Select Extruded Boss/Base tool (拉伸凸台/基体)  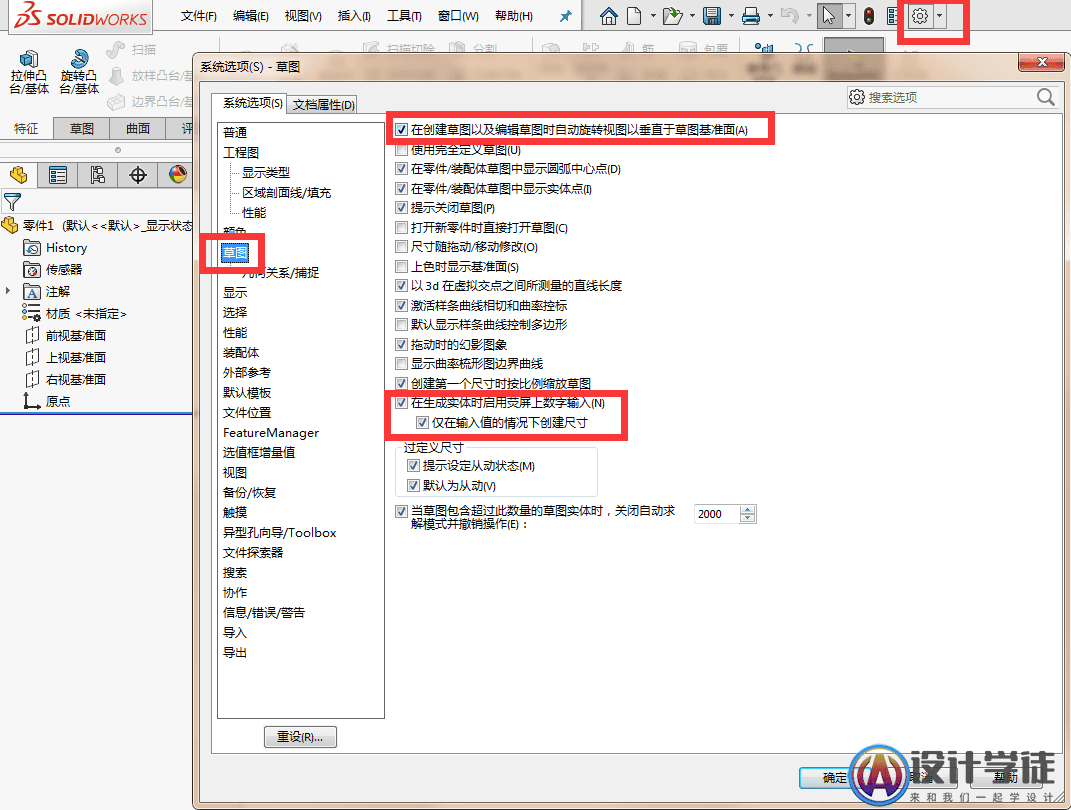tap(29, 72)
